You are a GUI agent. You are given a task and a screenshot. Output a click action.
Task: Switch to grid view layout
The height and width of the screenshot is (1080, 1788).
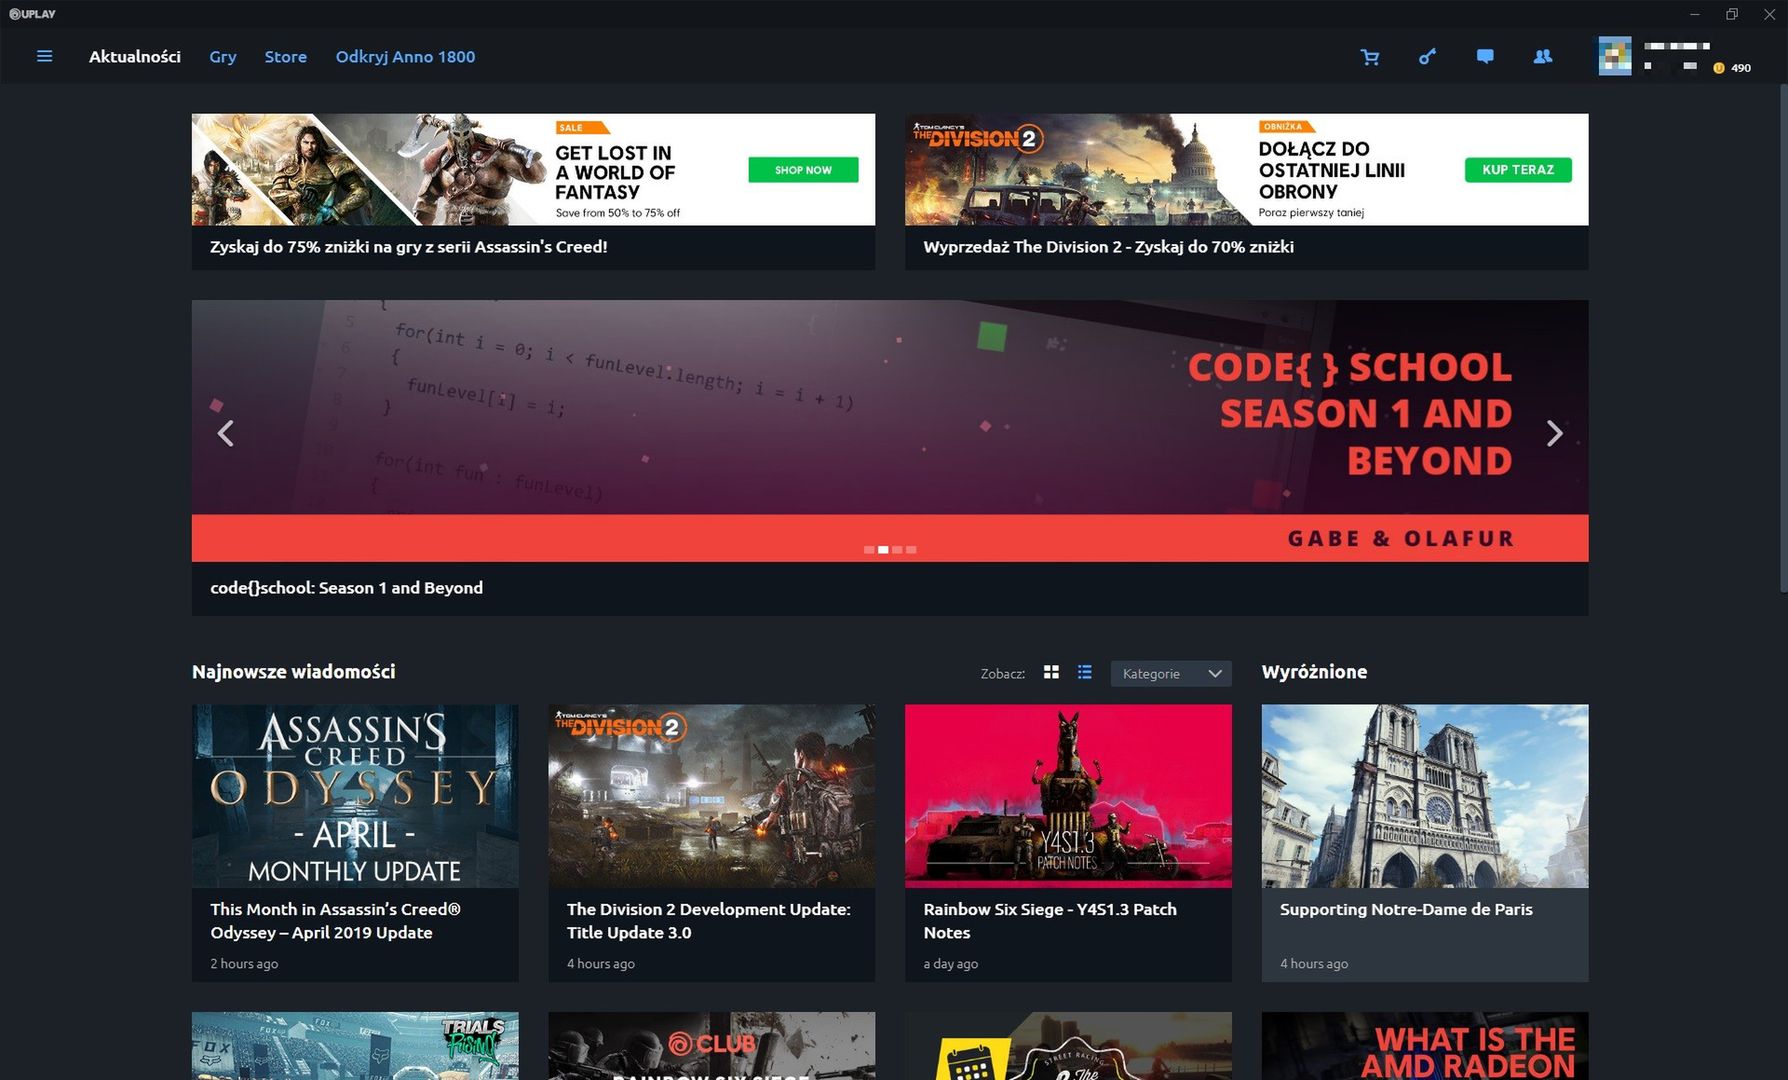[x=1051, y=672]
